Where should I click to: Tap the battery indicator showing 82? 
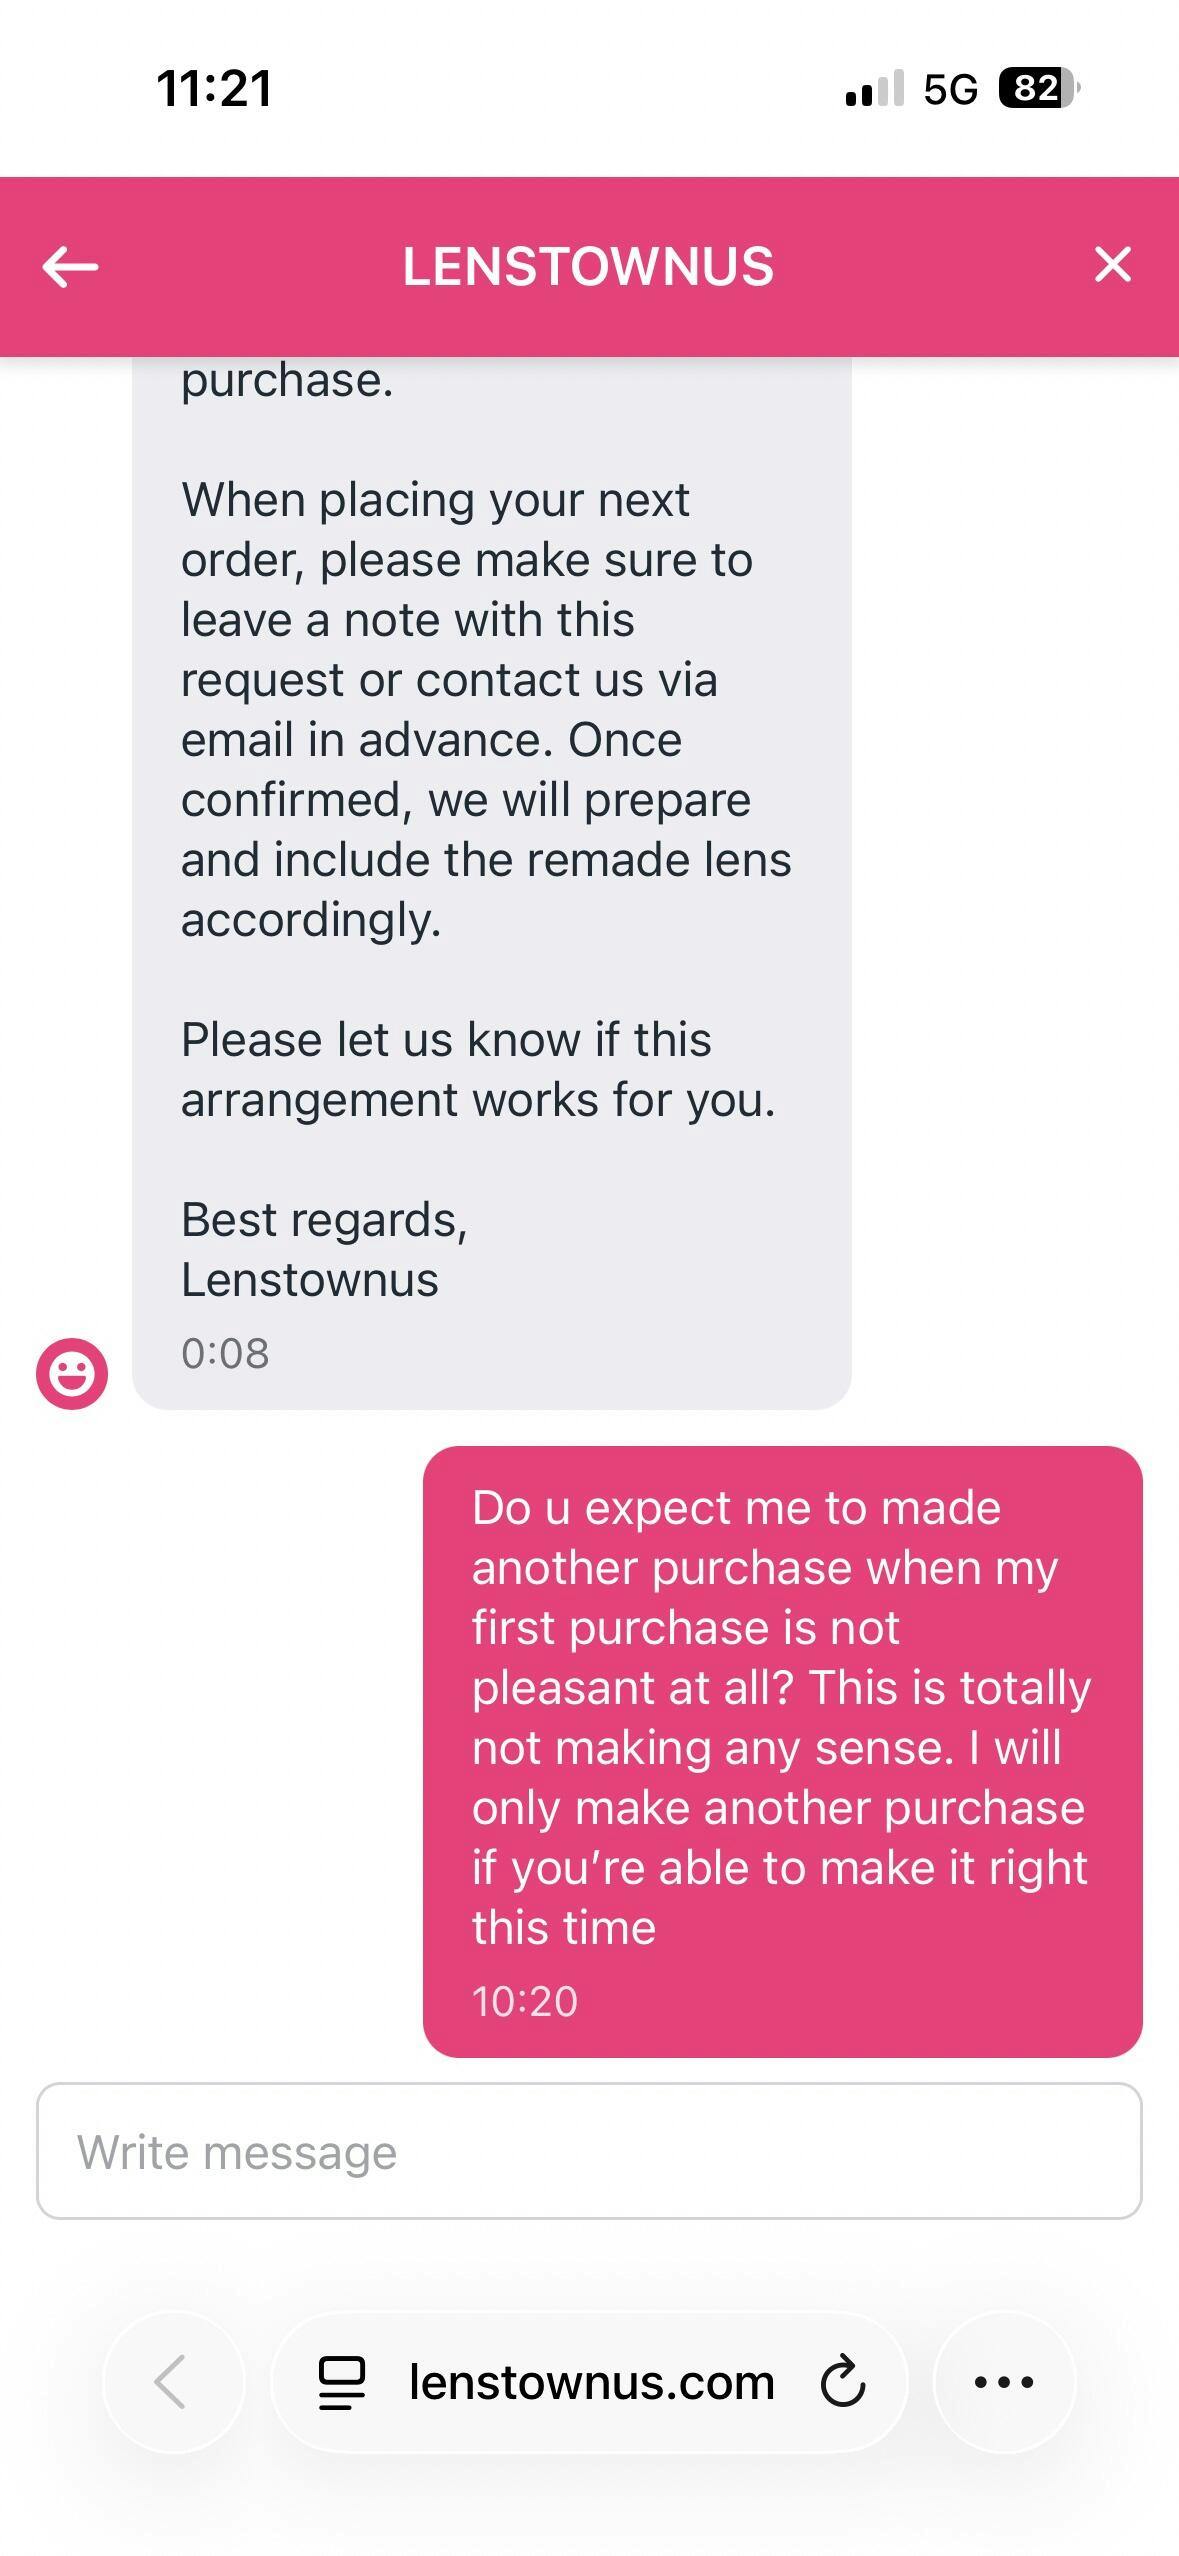(x=1039, y=88)
